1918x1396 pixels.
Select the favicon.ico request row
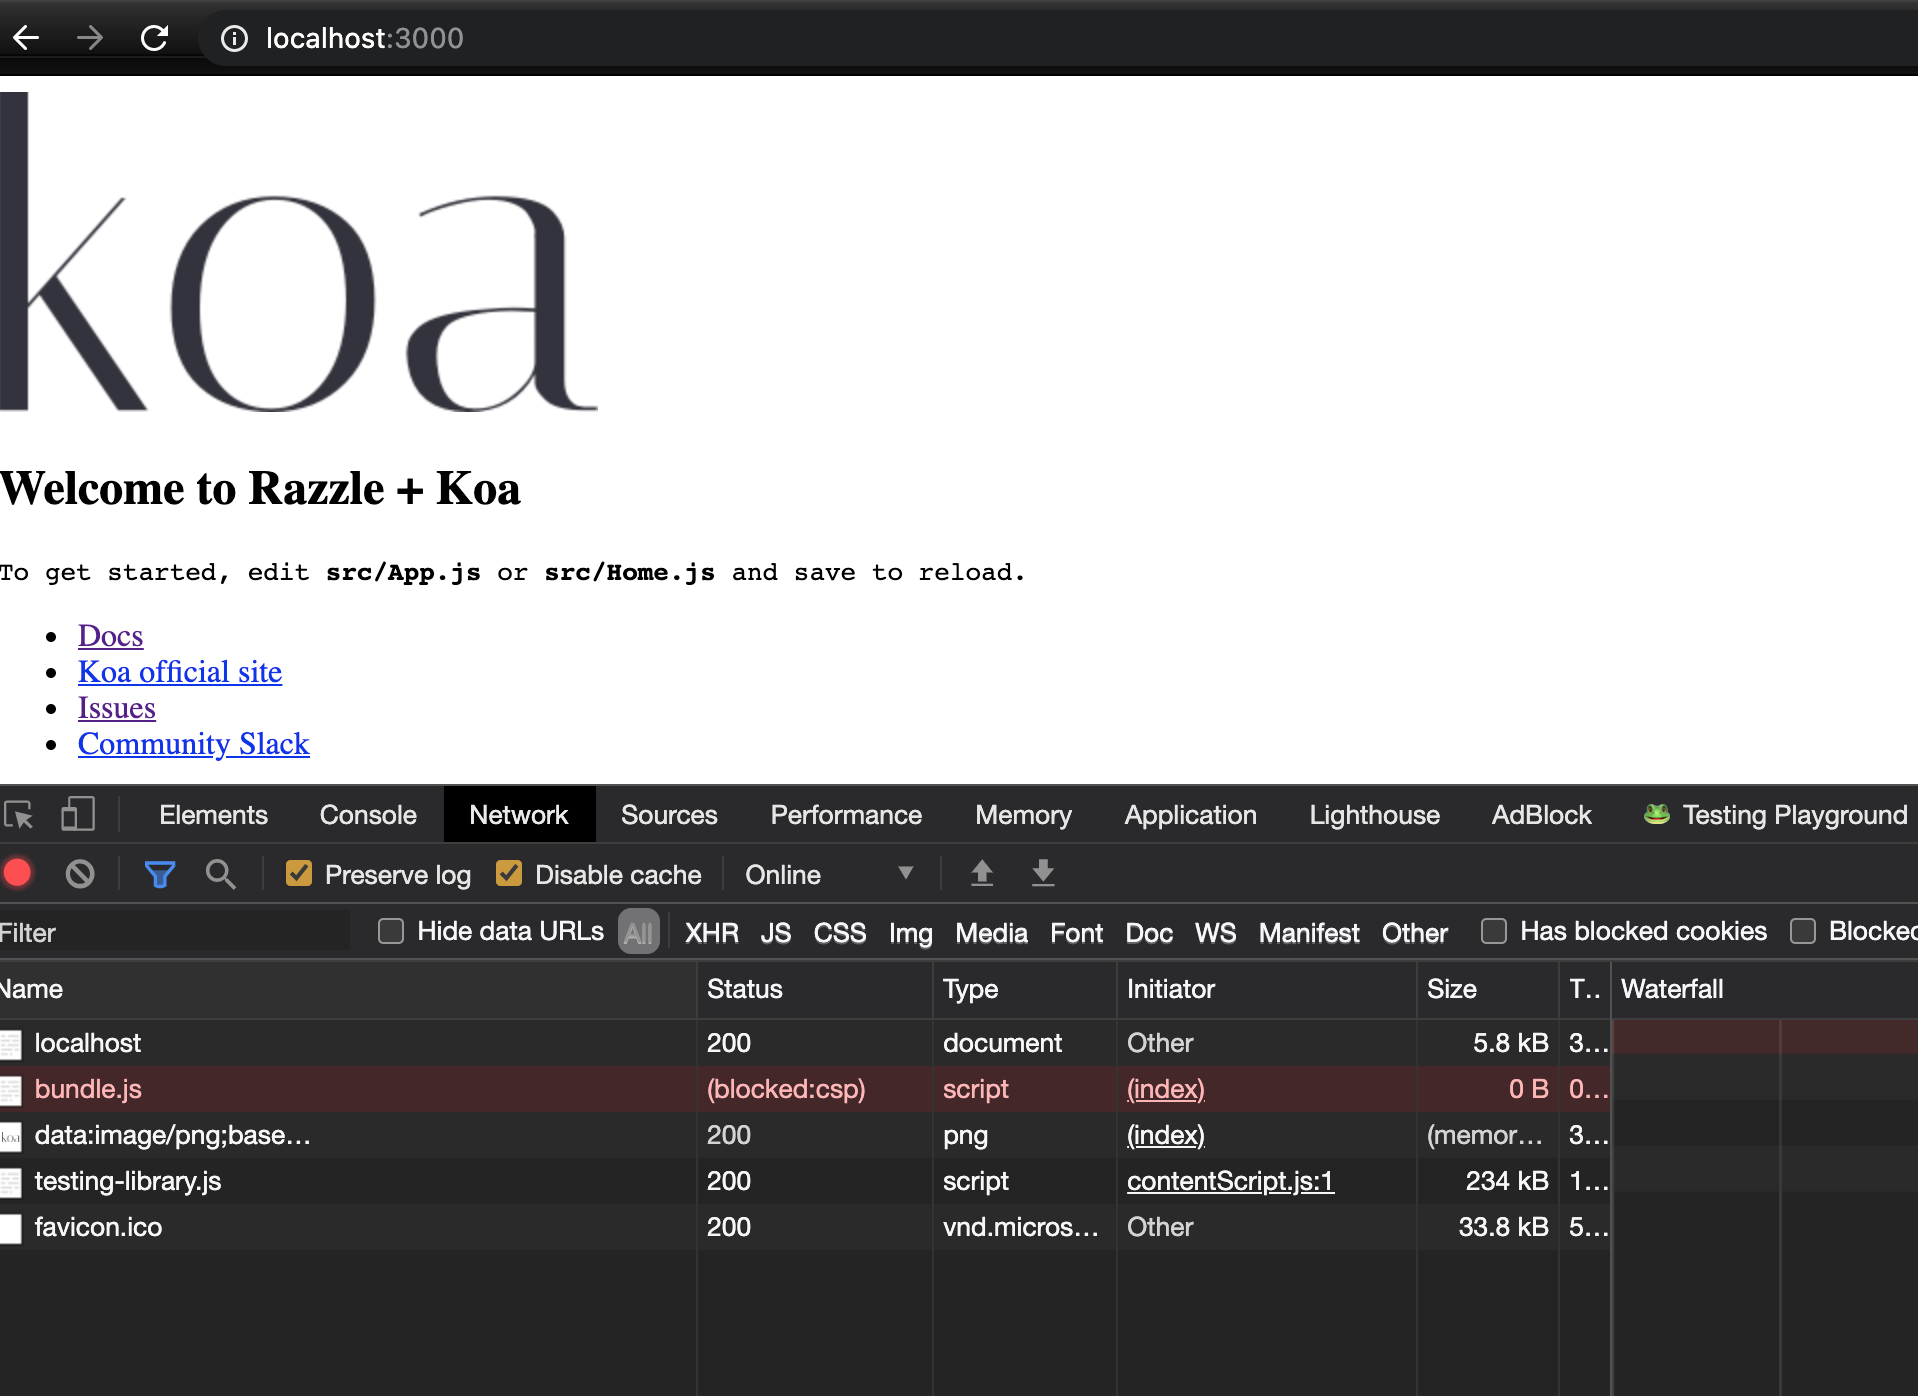(805, 1227)
